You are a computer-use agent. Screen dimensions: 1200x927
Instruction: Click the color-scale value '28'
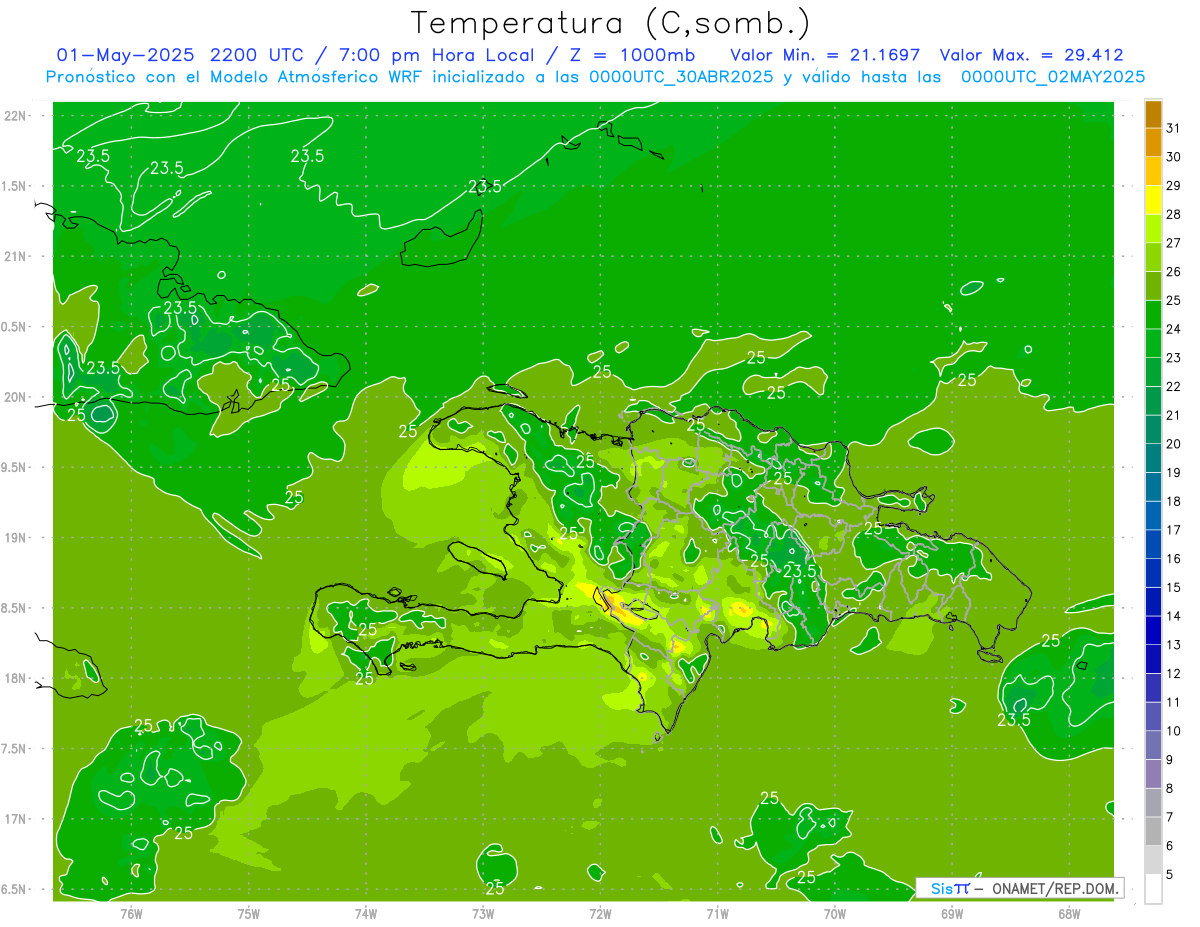[x=1174, y=214]
